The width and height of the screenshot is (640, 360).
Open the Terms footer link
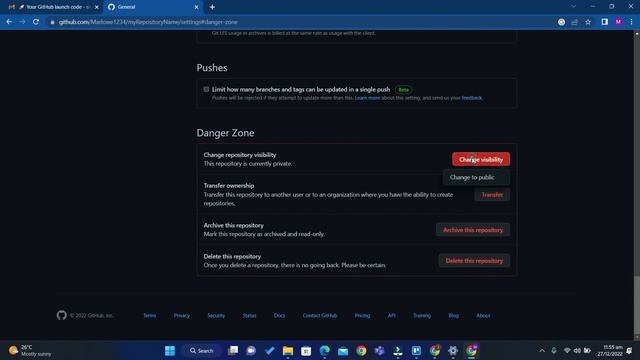pyautogui.click(x=150, y=316)
